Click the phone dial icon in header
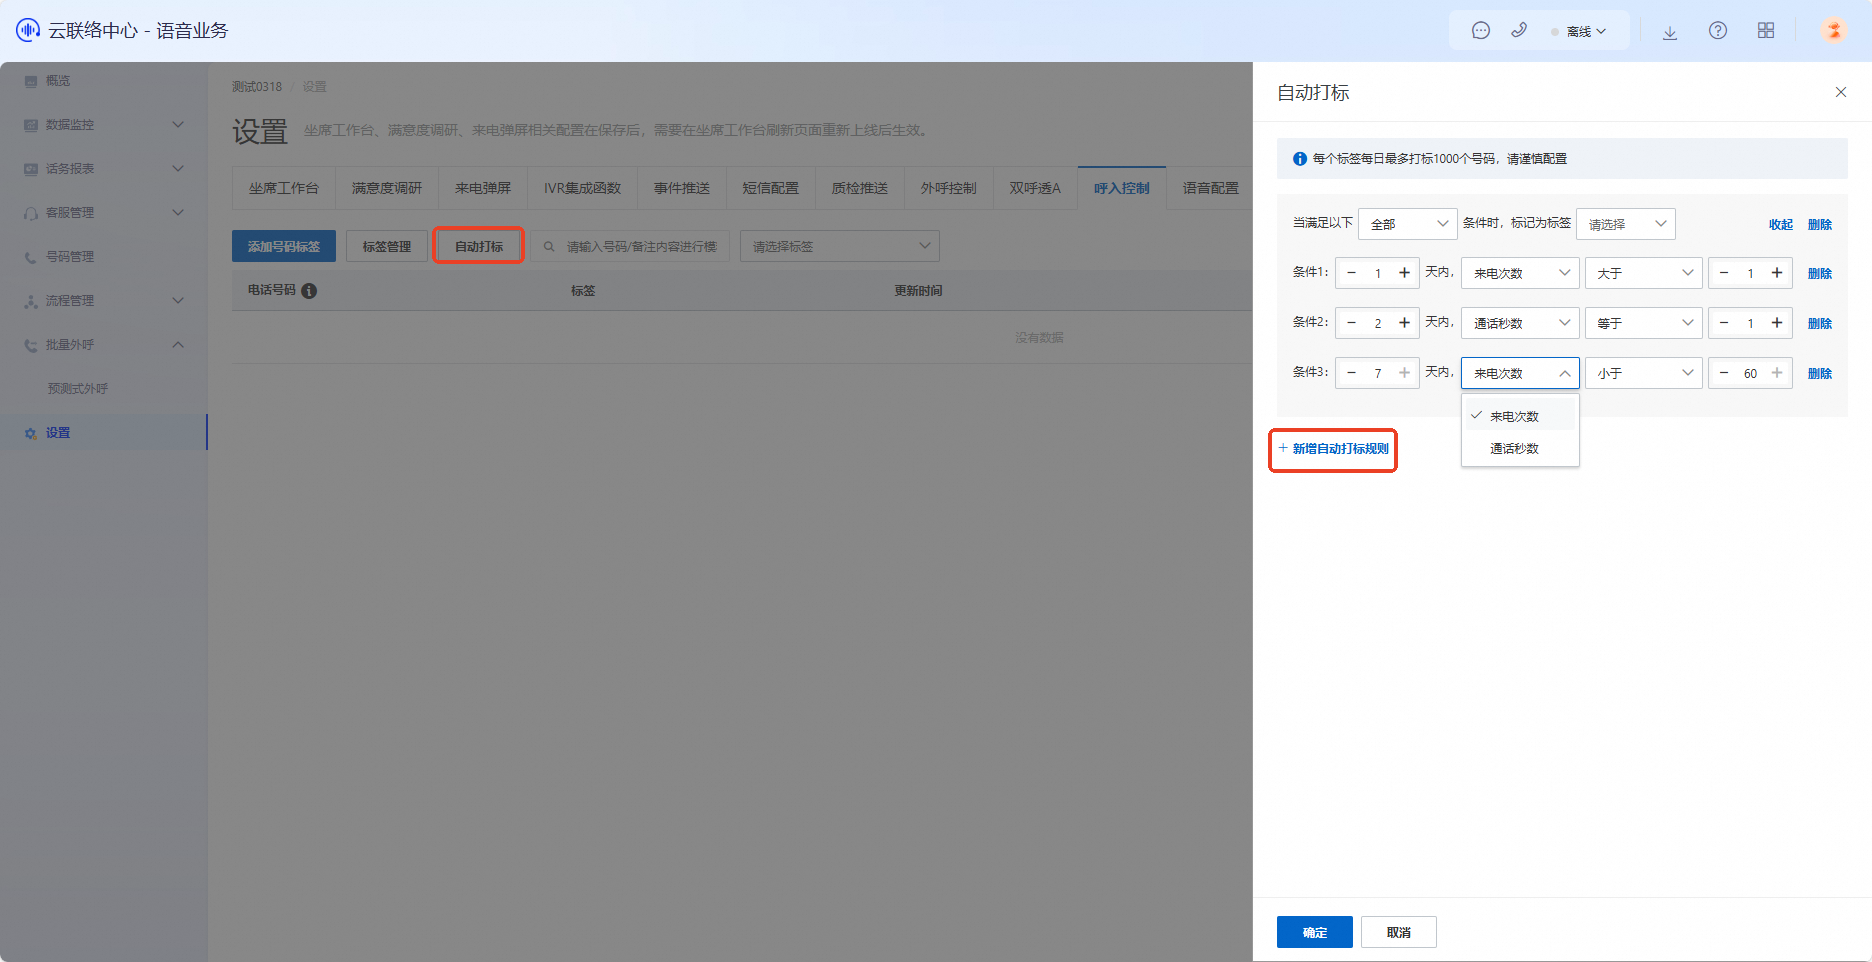This screenshot has height=962, width=1872. pyautogui.click(x=1519, y=30)
